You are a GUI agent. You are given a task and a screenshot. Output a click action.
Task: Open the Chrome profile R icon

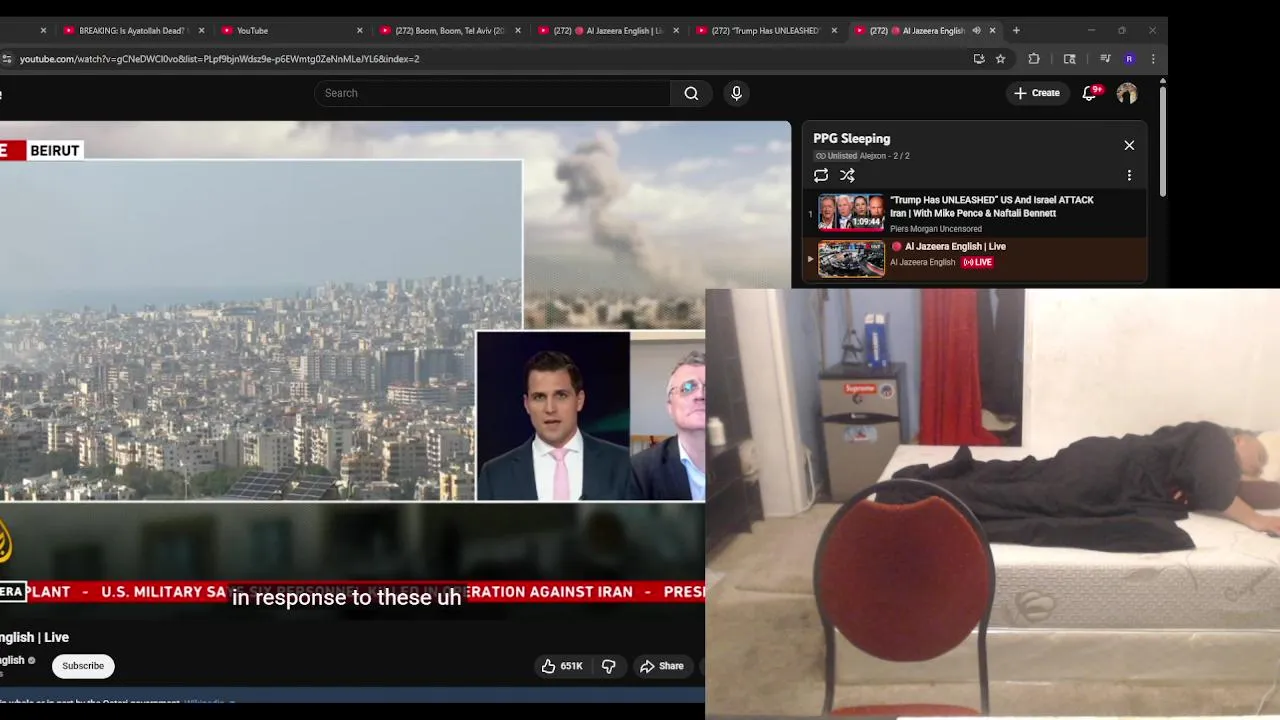[x=1129, y=59]
